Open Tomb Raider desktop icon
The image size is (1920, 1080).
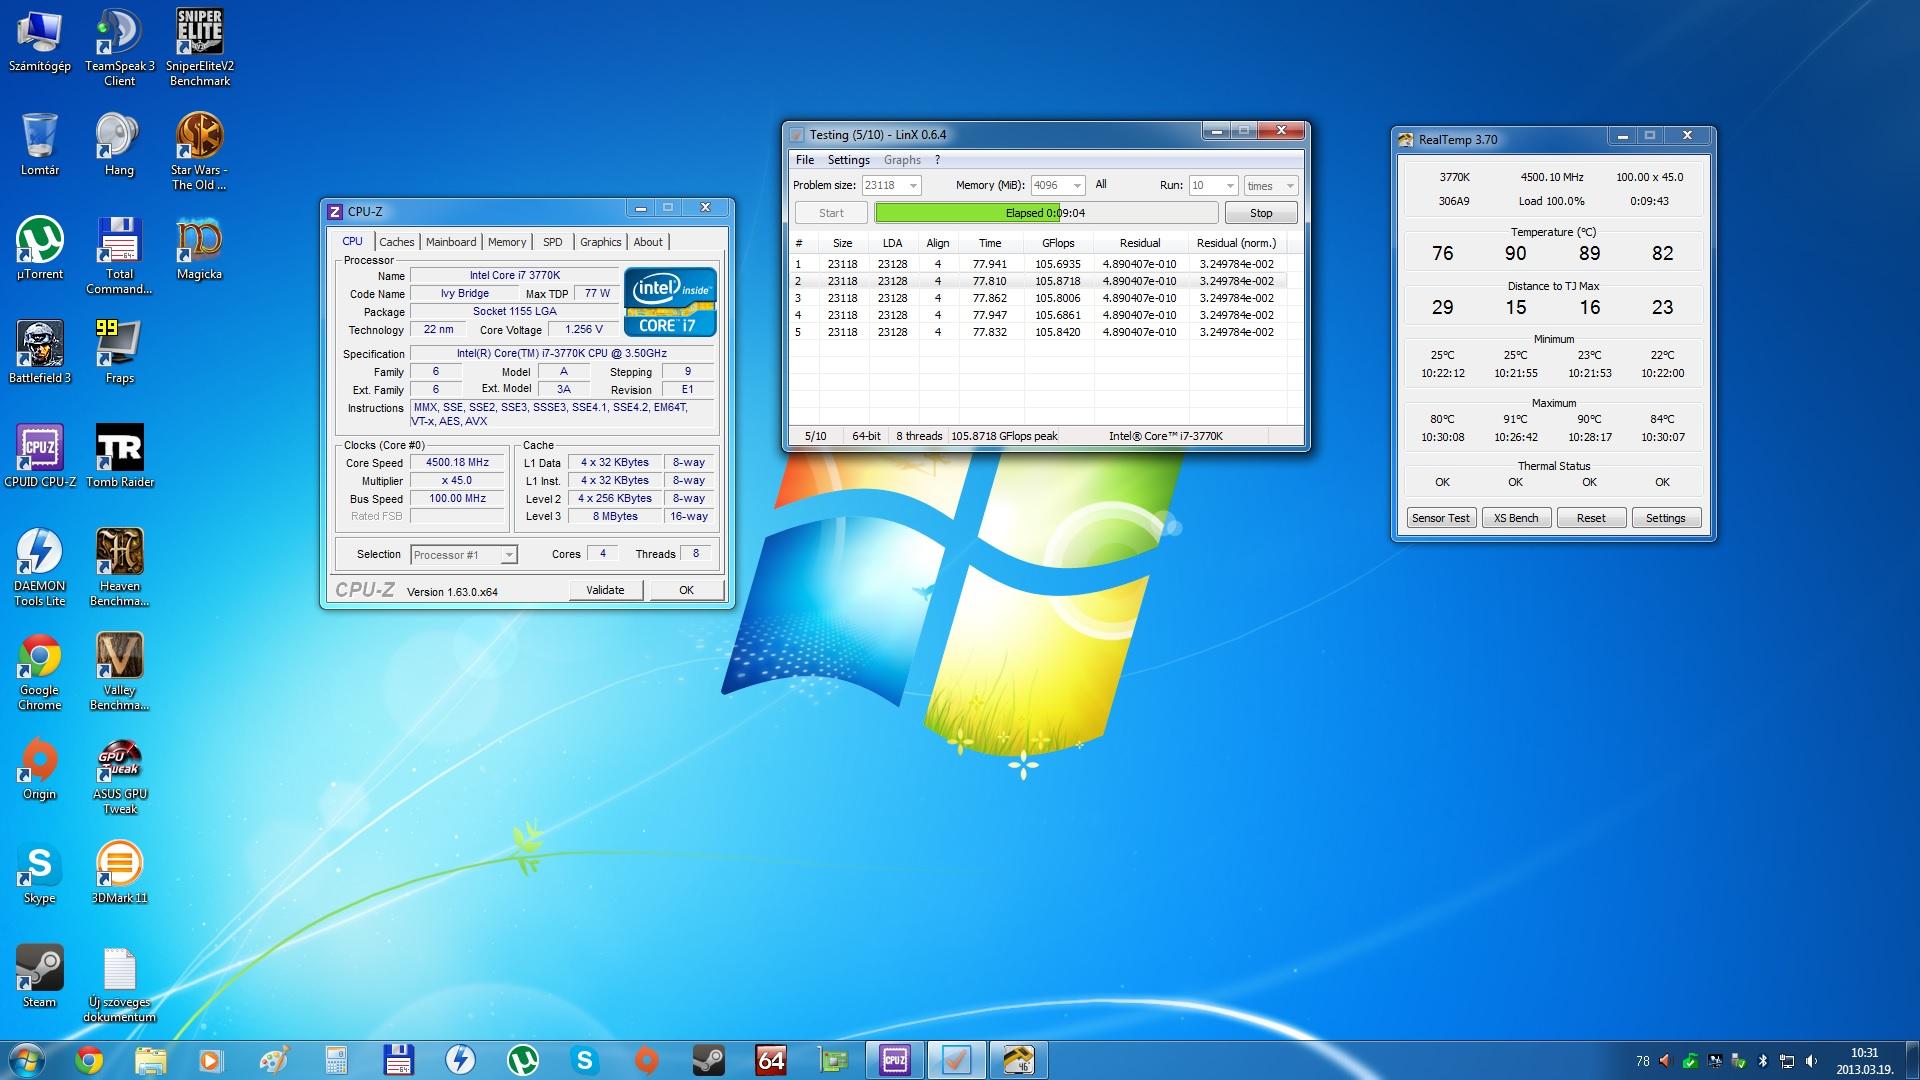119,448
